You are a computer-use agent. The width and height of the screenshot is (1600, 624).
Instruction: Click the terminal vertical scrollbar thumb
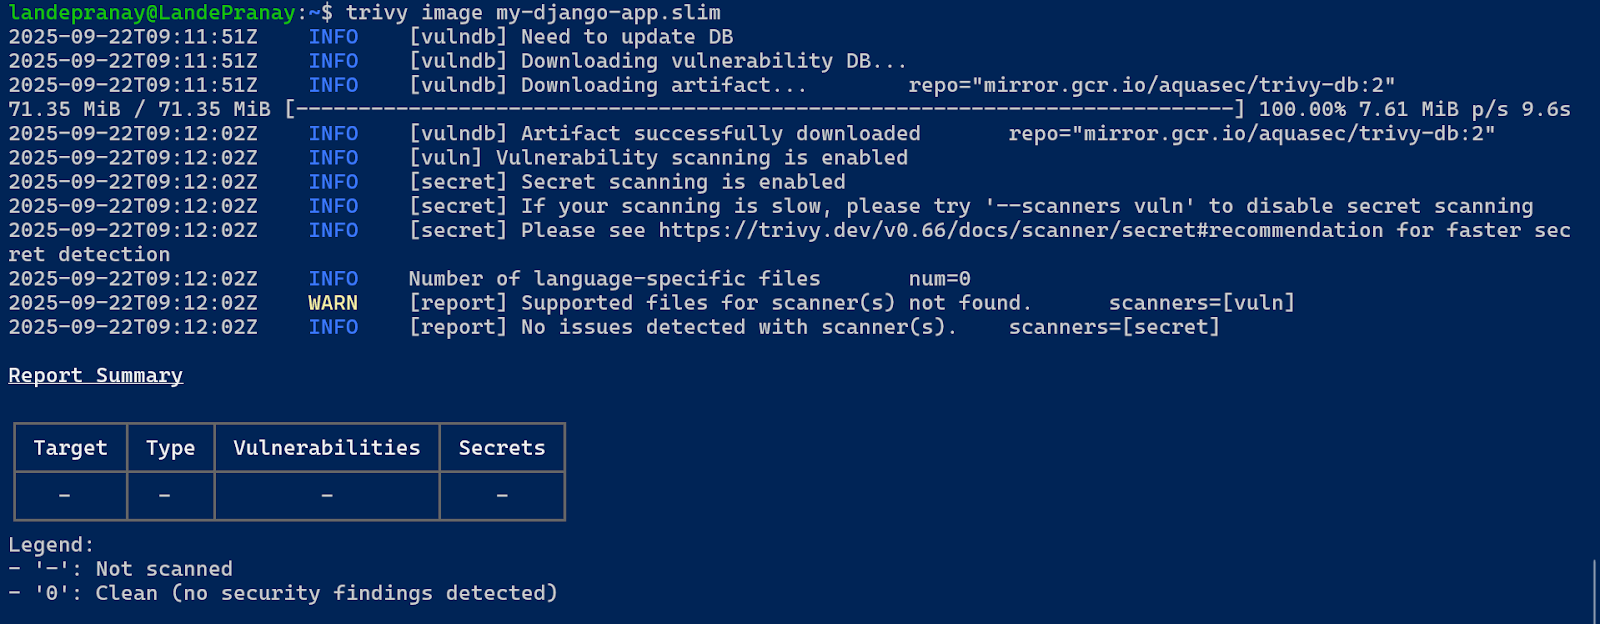point(1594,590)
